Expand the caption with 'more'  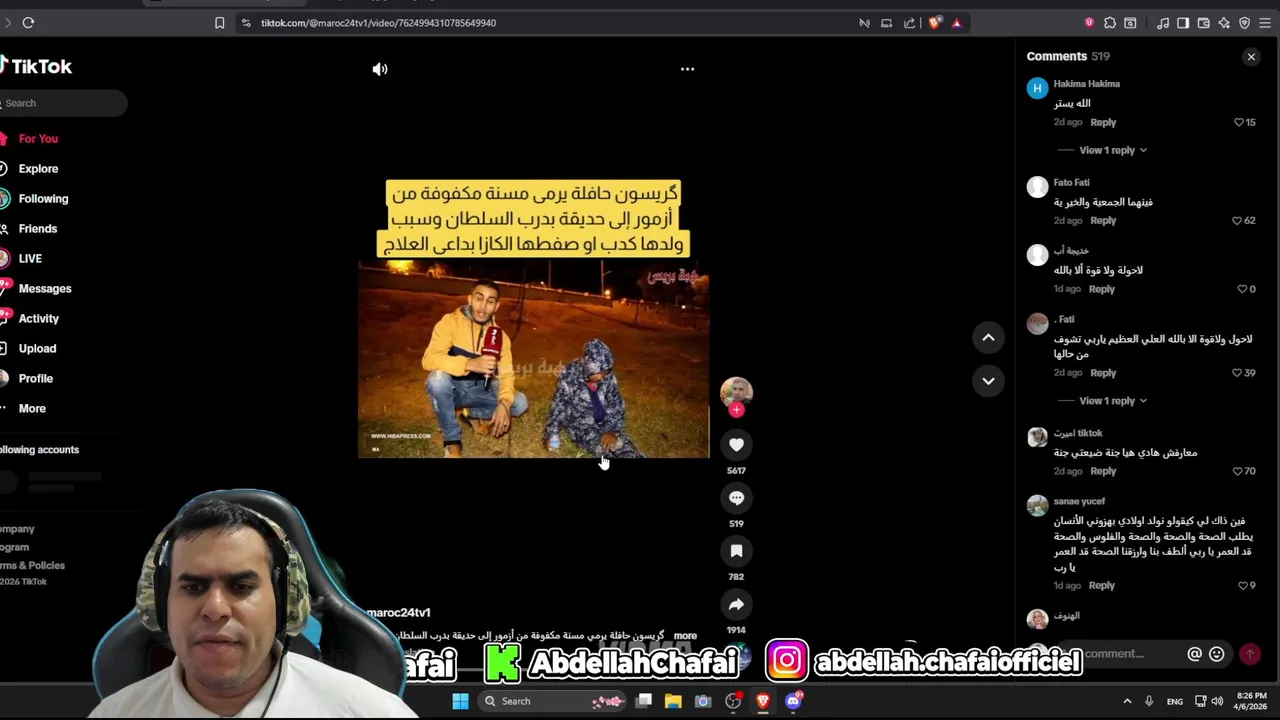685,636
